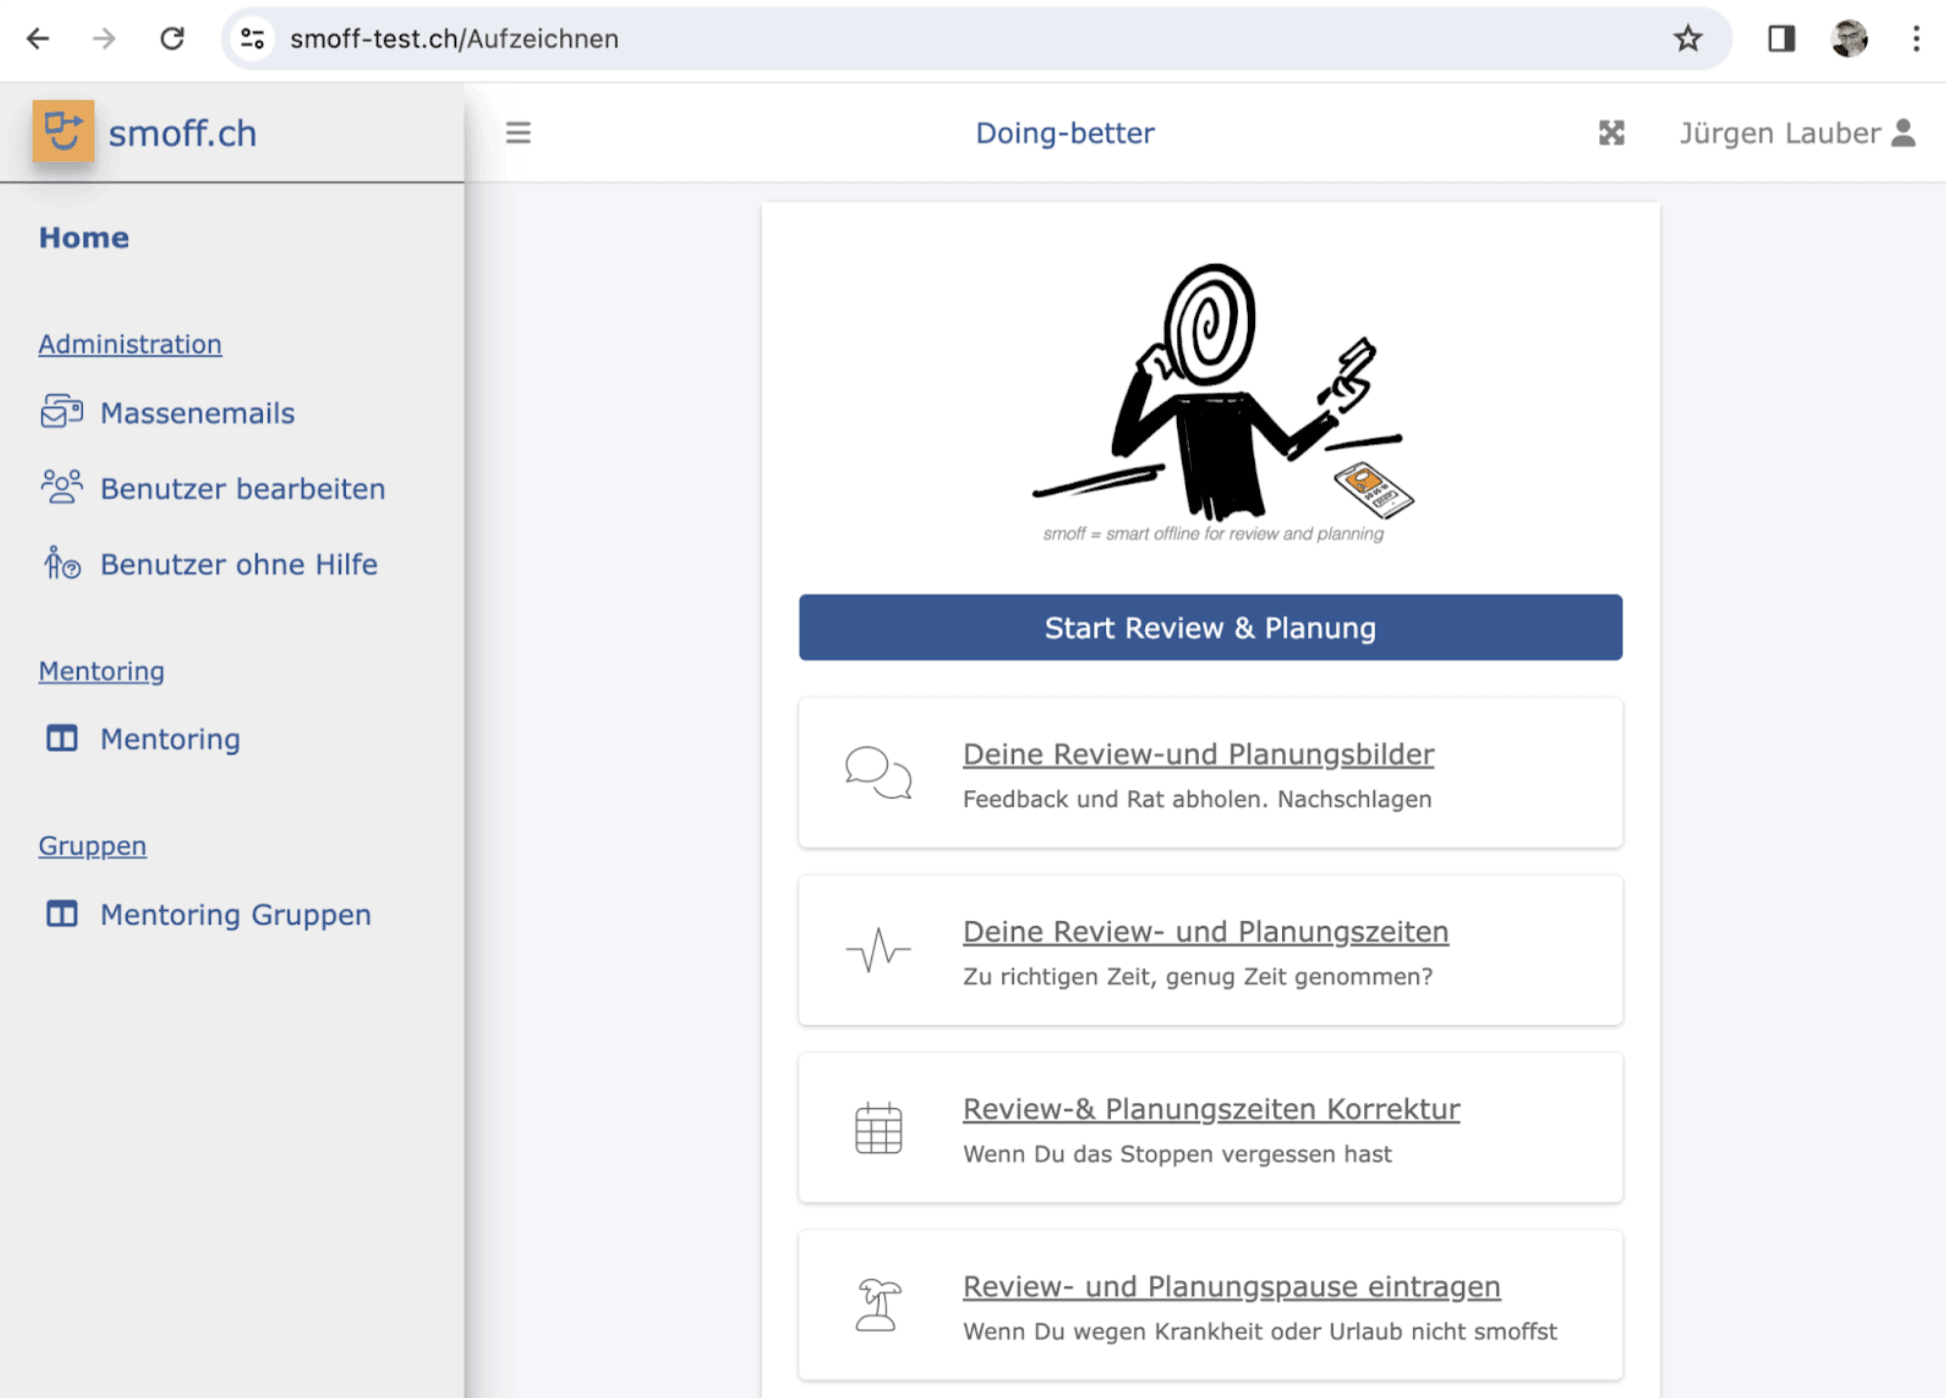Bookmark the page with the star icon
The height and width of the screenshot is (1398, 1946).
click(1688, 38)
